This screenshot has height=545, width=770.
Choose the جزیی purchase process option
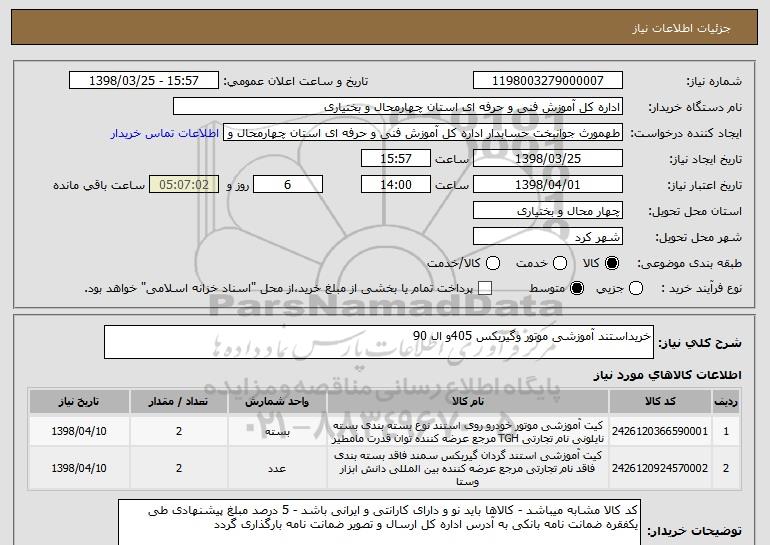point(635,288)
